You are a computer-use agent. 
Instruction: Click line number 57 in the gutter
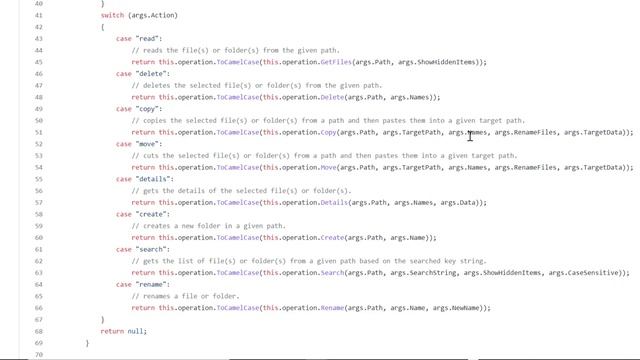point(39,202)
